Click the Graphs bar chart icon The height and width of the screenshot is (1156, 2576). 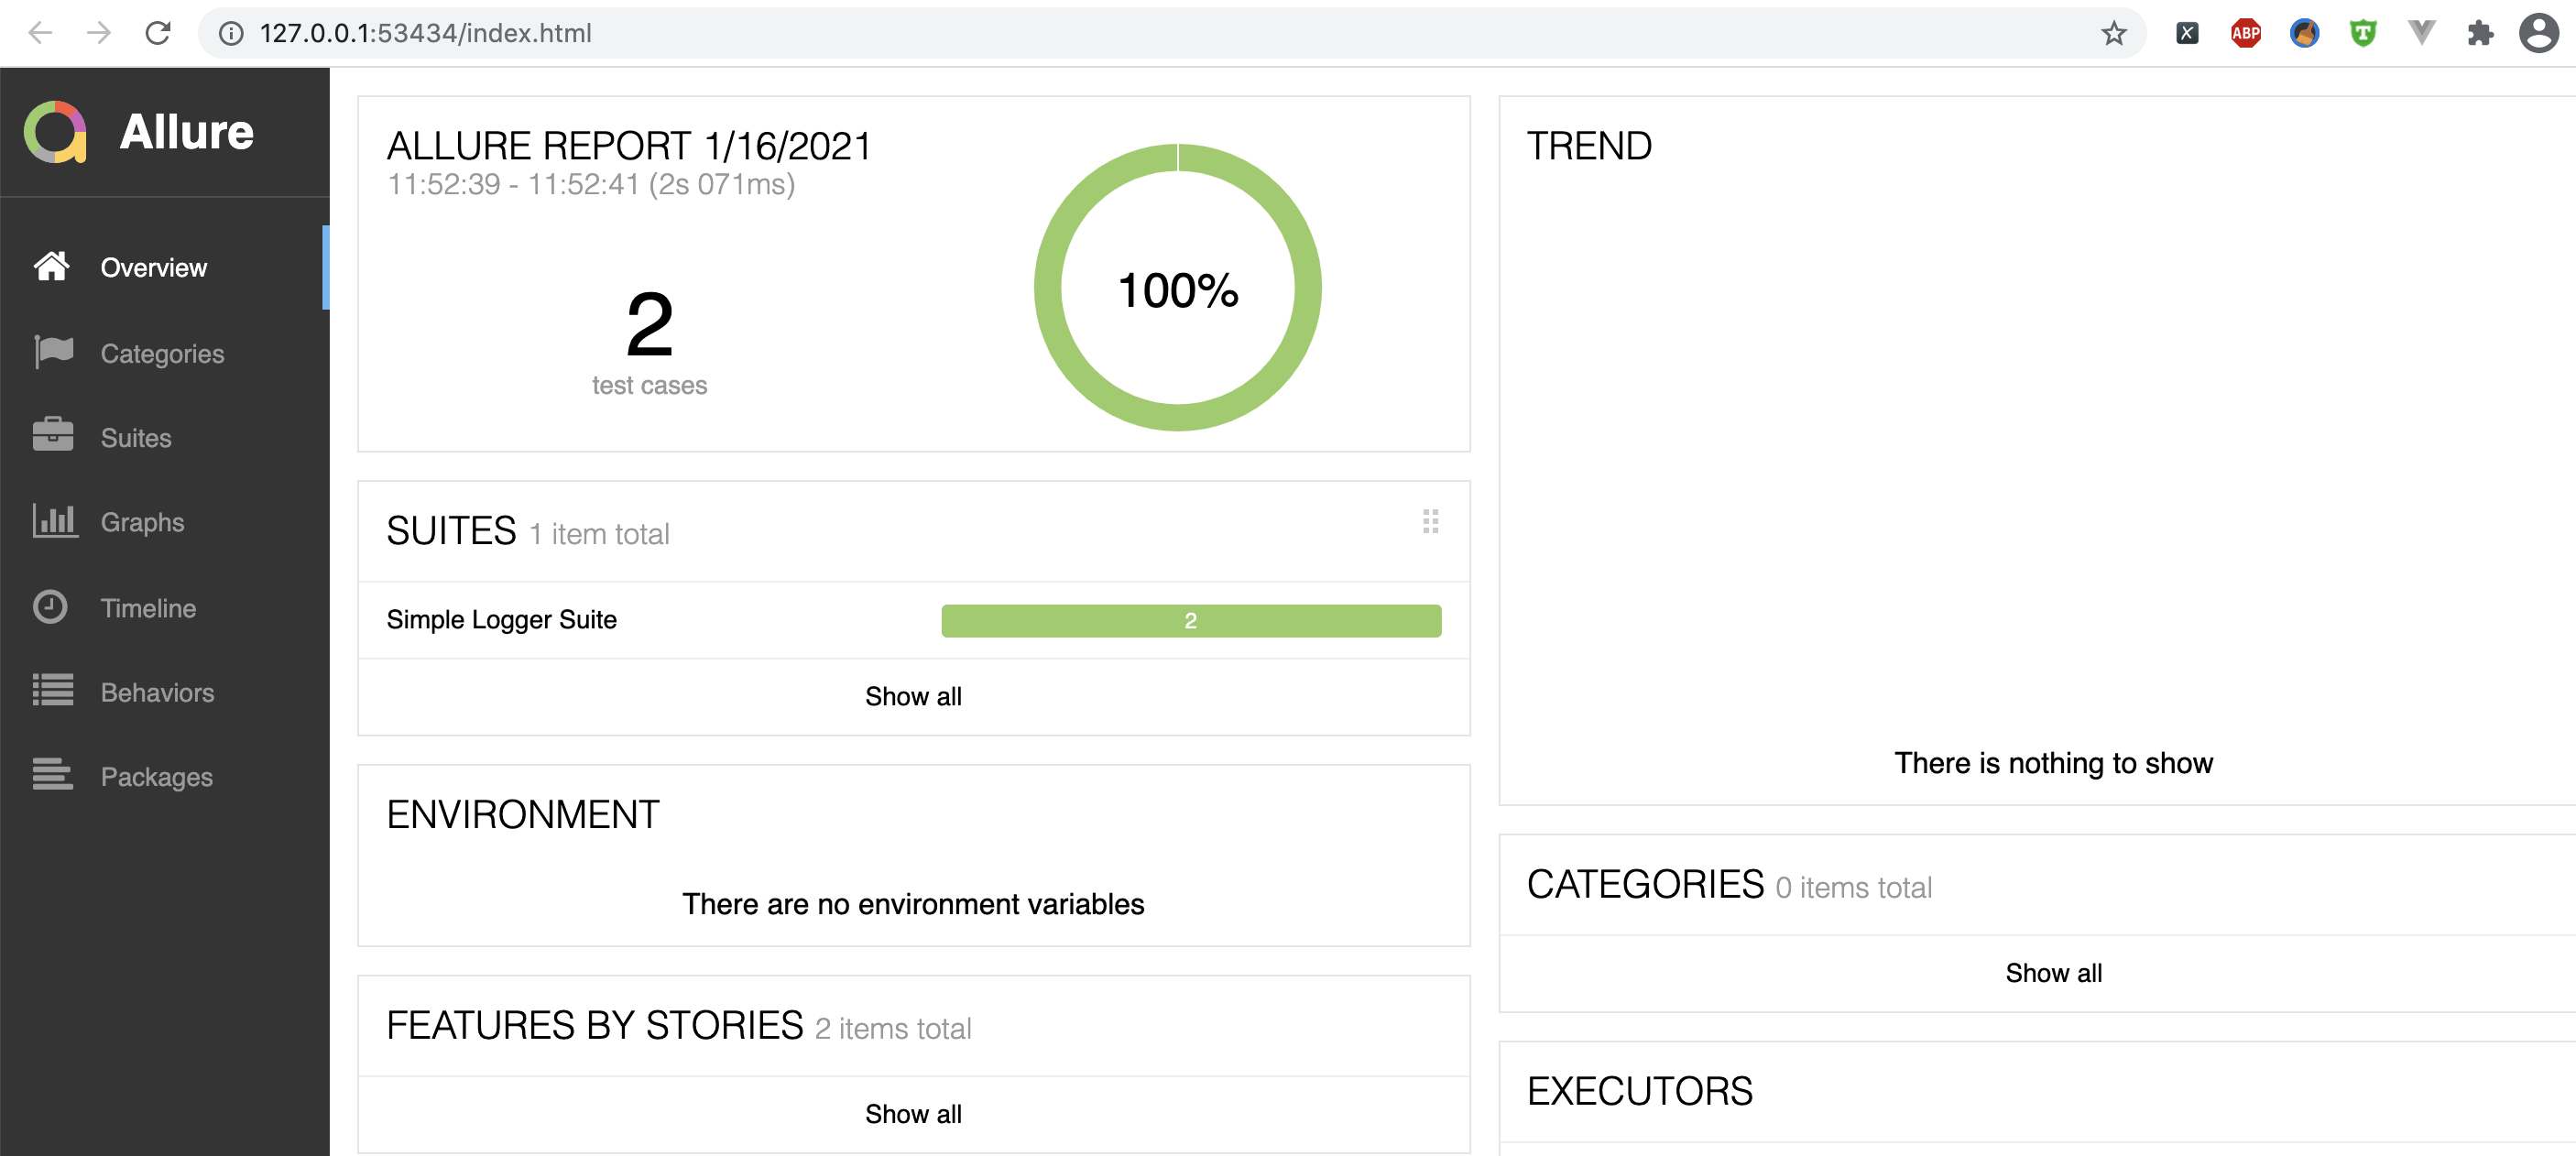[54, 521]
